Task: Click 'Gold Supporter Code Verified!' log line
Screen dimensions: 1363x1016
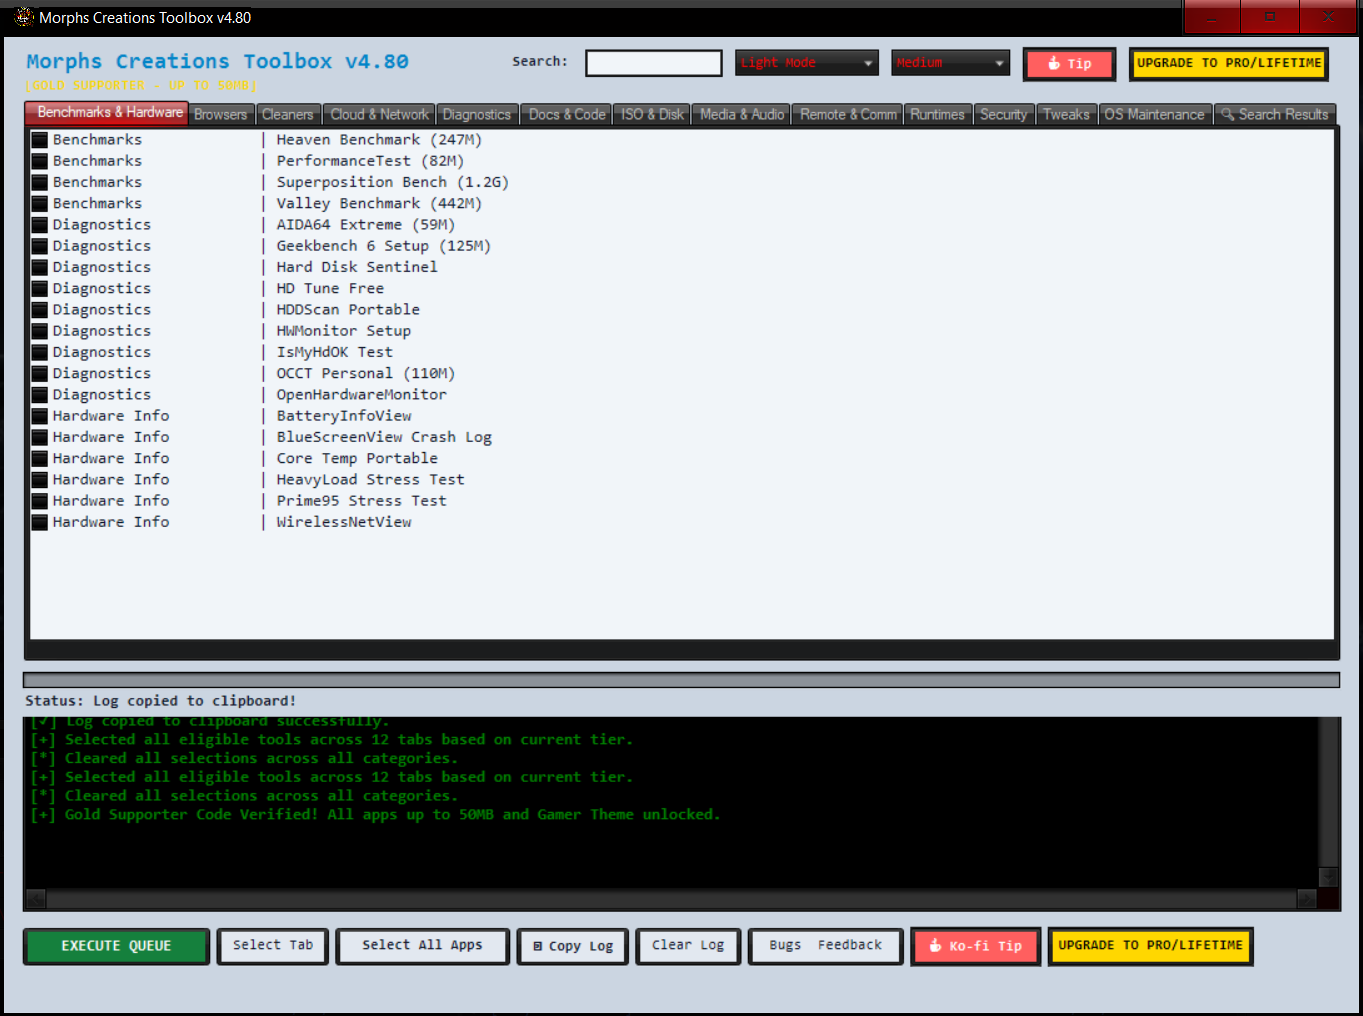Action: pyautogui.click(x=375, y=814)
